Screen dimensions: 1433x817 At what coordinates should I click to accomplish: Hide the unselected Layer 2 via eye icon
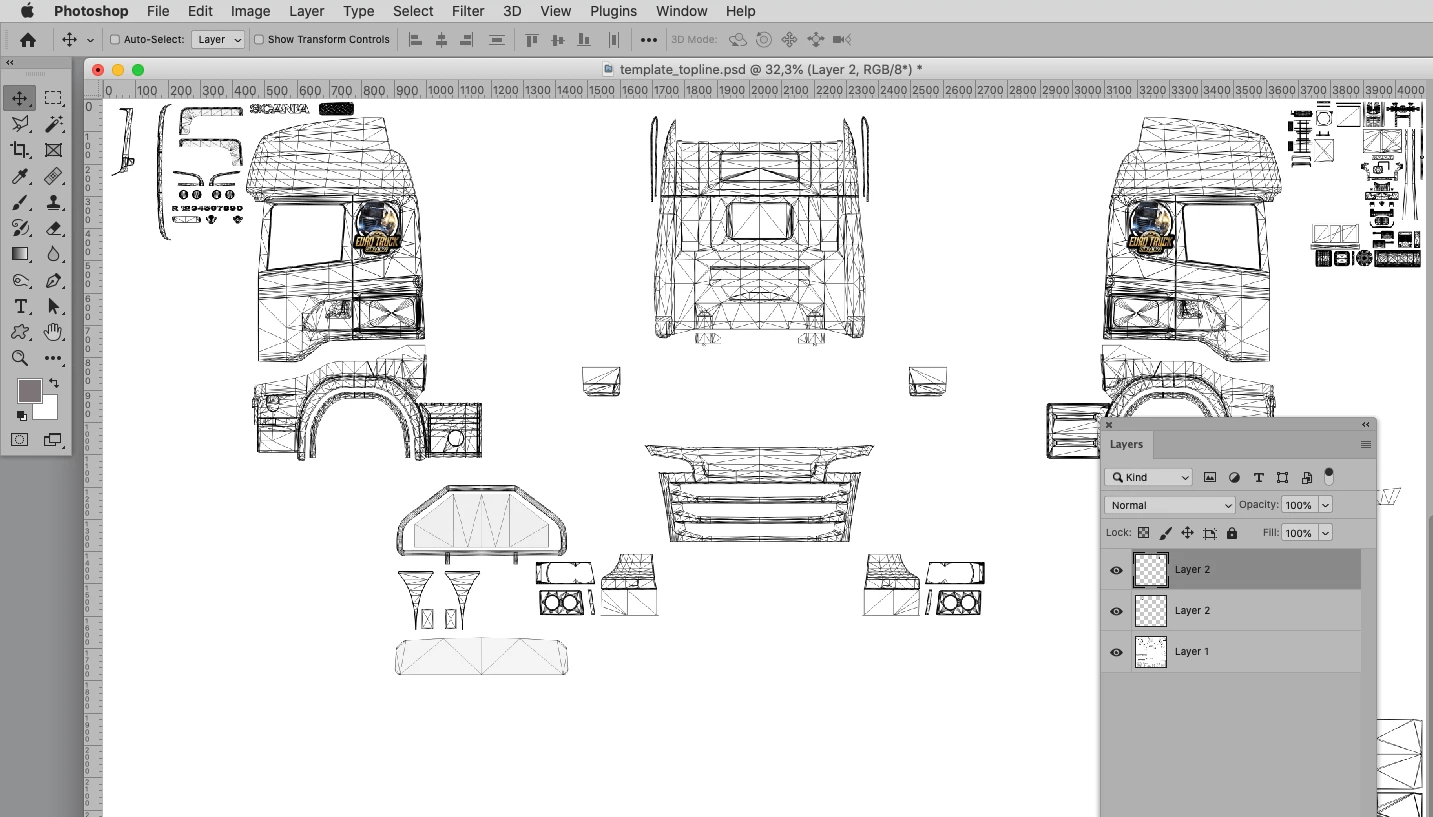[x=1117, y=611]
